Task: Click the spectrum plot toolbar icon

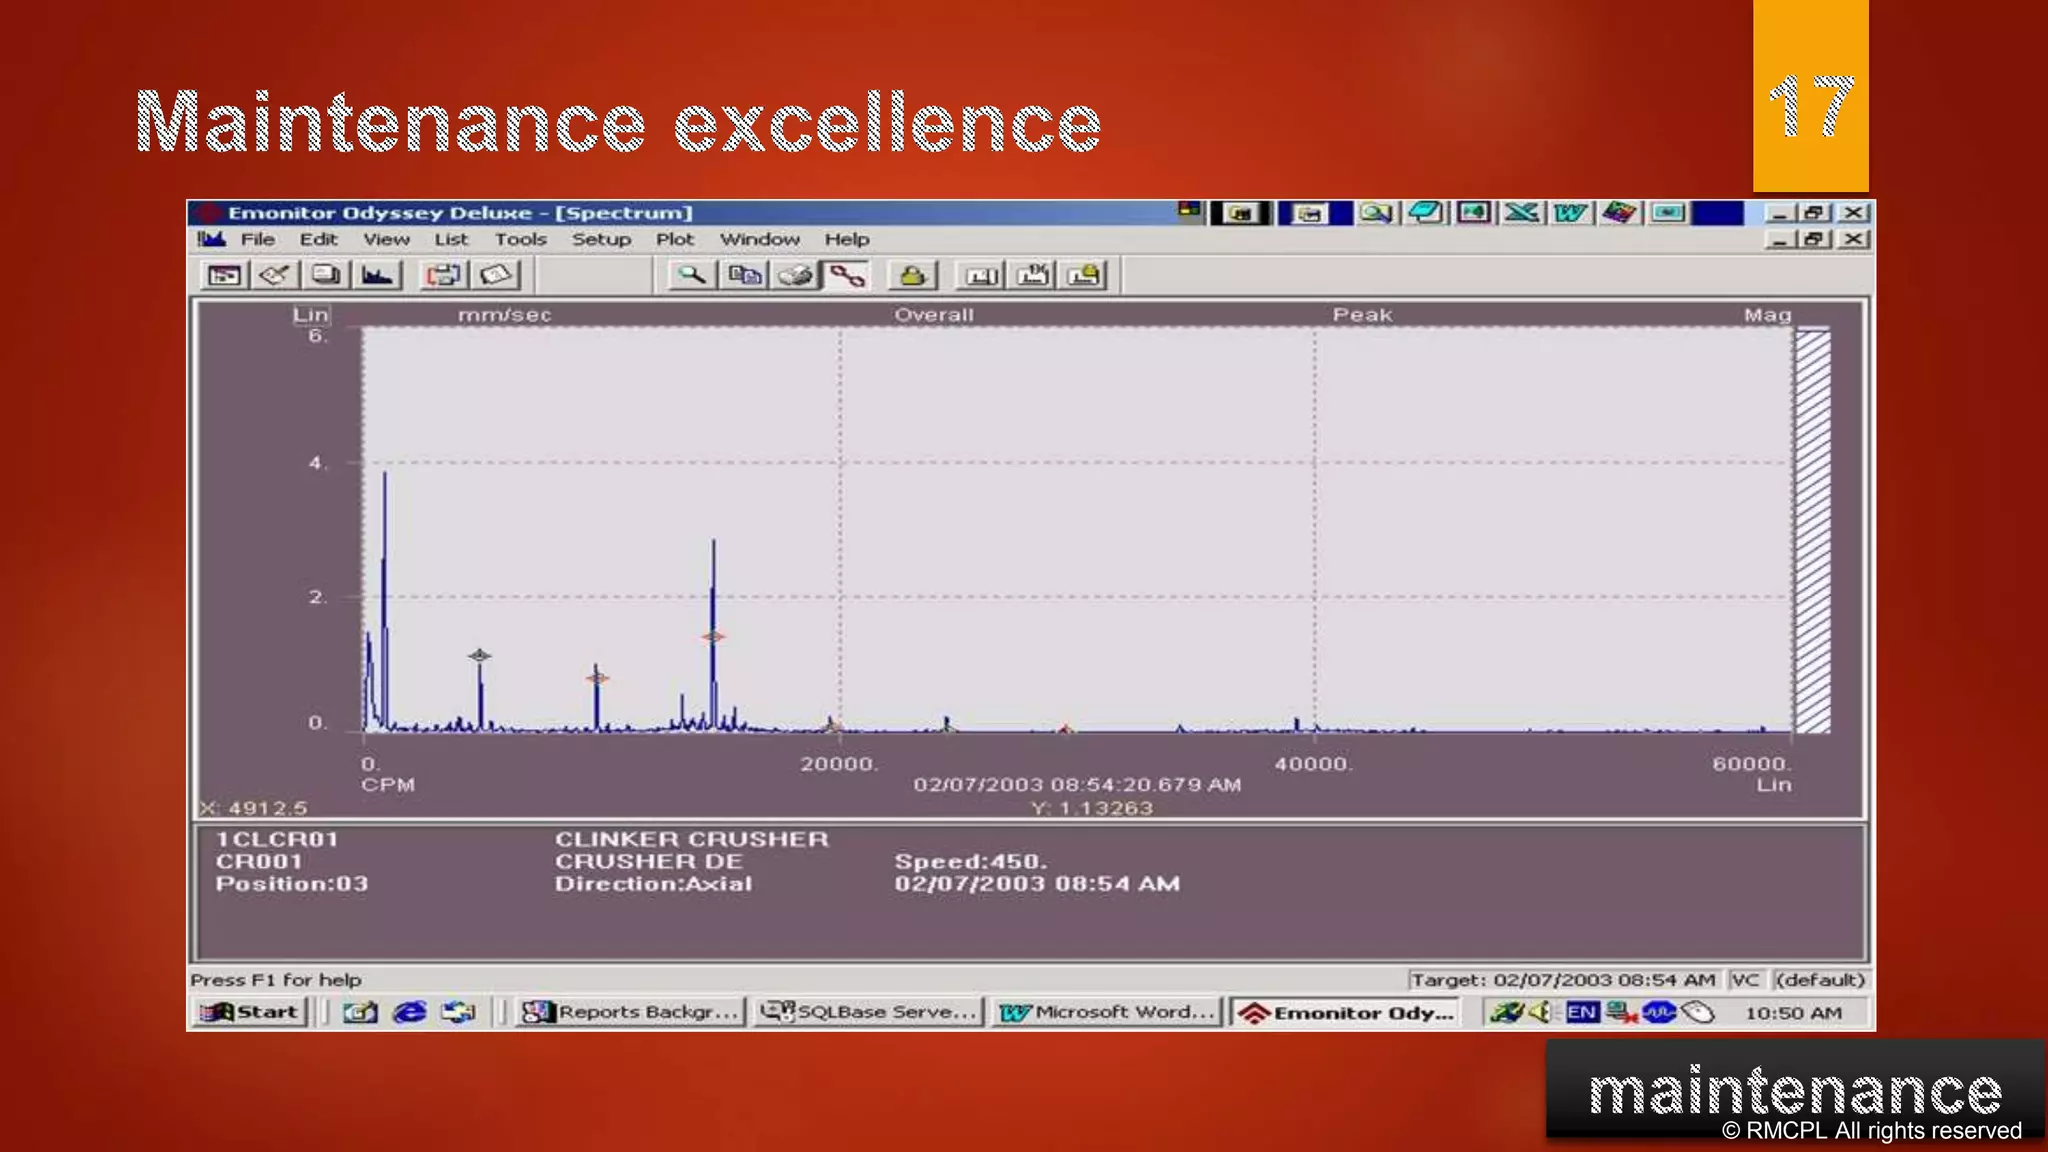Action: point(377,275)
